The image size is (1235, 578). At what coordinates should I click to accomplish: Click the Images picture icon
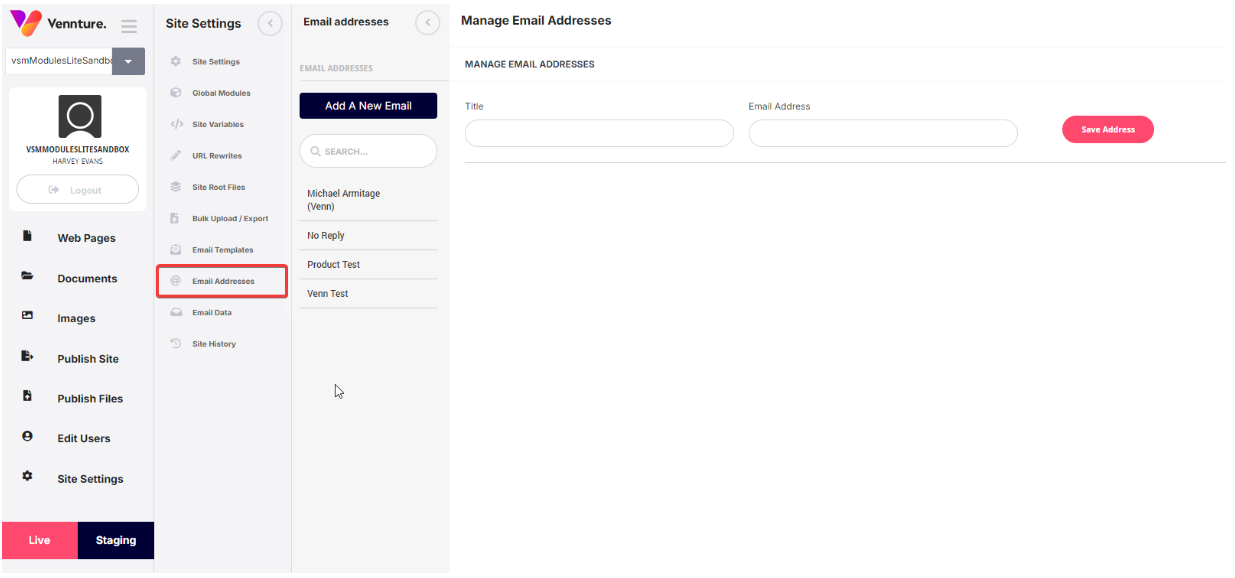coord(27,317)
